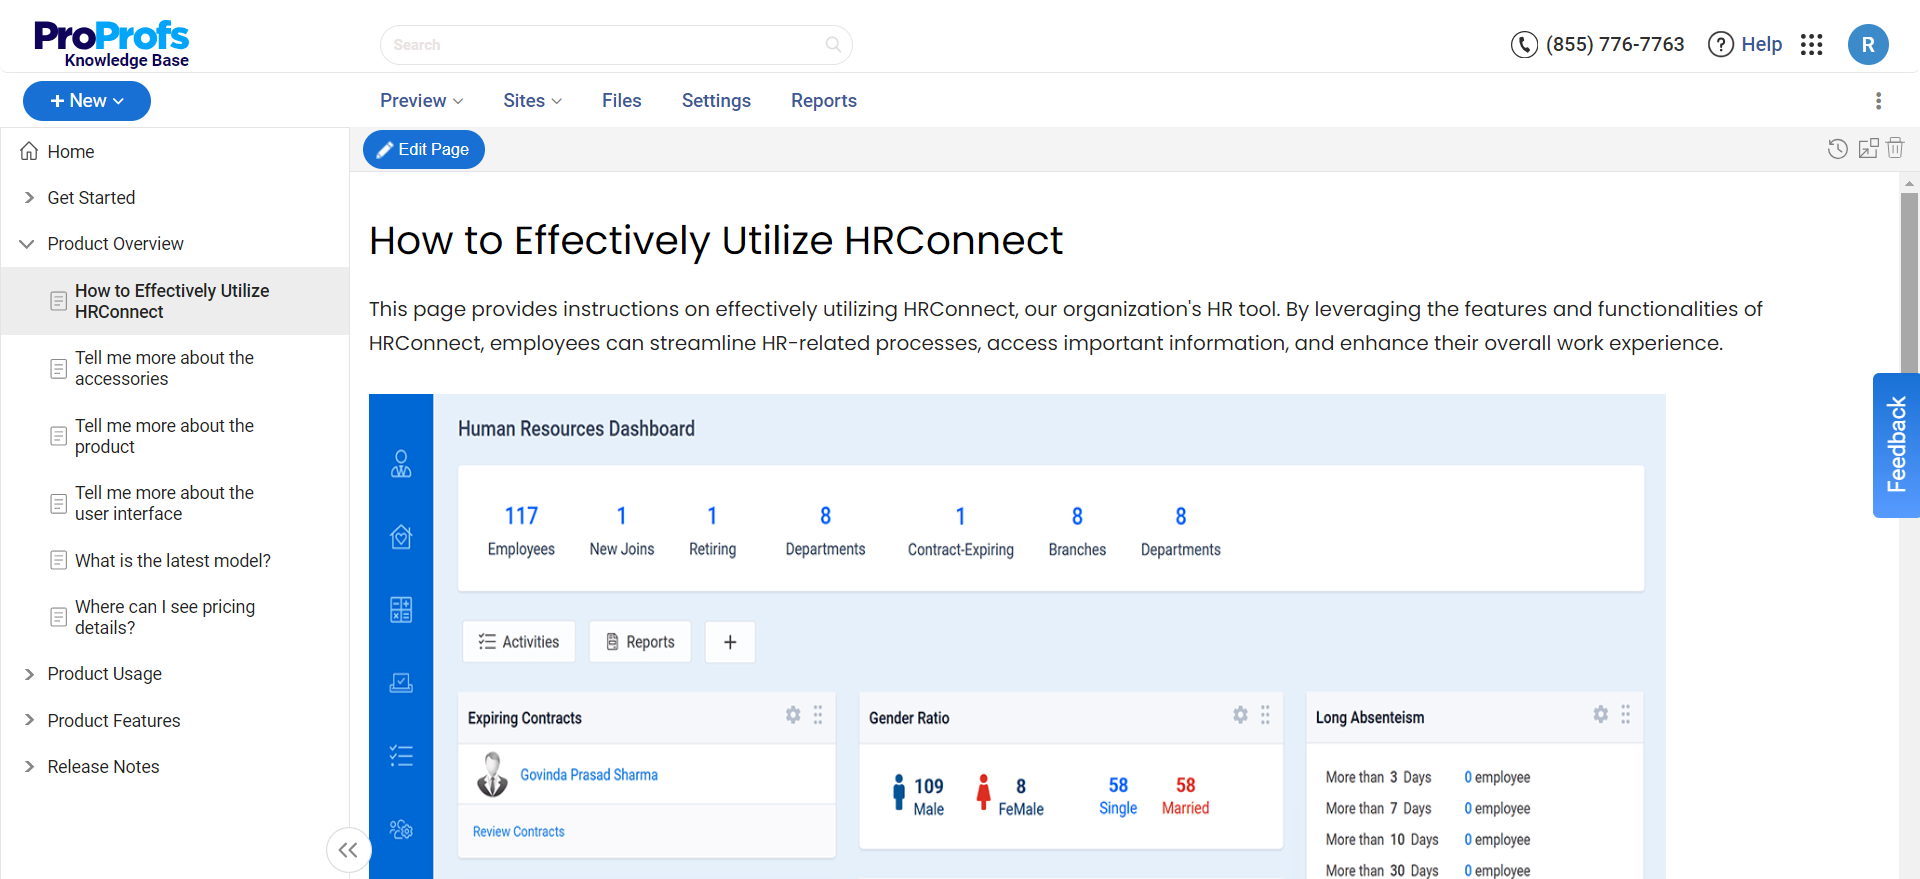The width and height of the screenshot is (1920, 879).
Task: Click the Help link text
Action: [1762, 45]
